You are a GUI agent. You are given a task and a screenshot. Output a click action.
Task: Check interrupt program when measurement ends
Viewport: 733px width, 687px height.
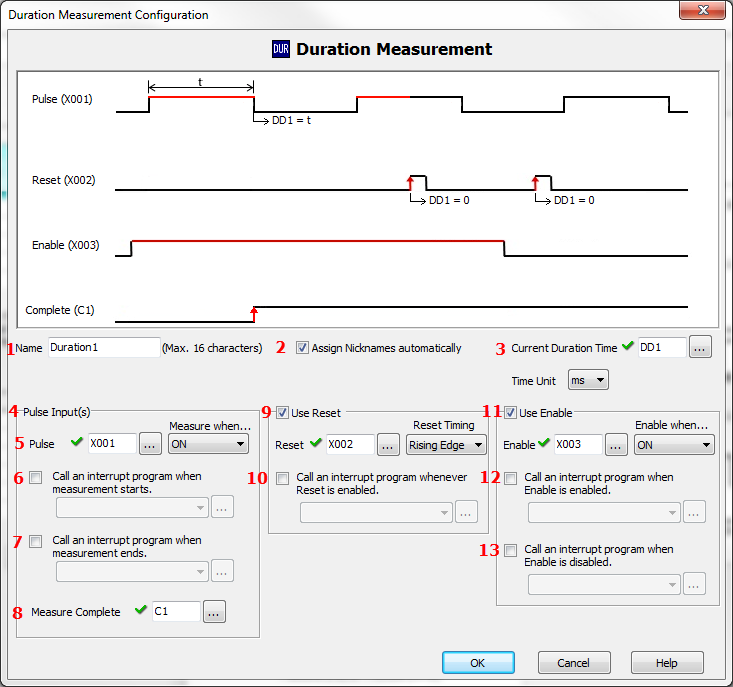[36, 541]
